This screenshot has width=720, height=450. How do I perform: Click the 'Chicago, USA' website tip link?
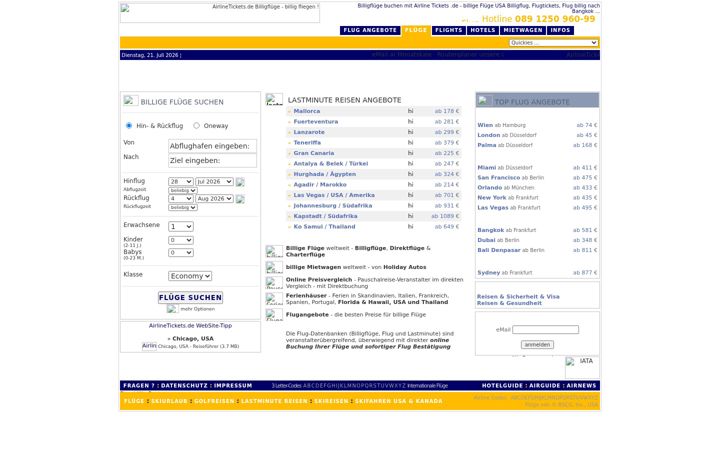193,338
